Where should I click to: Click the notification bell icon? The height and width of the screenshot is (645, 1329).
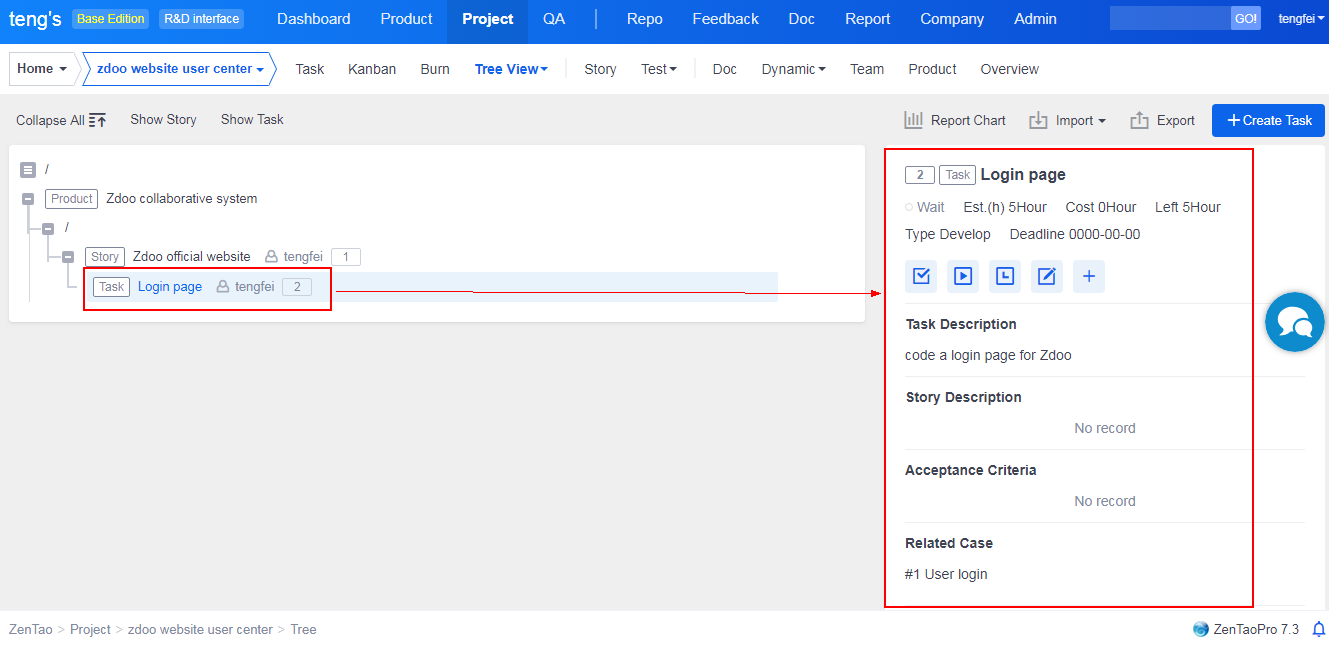[1318, 629]
